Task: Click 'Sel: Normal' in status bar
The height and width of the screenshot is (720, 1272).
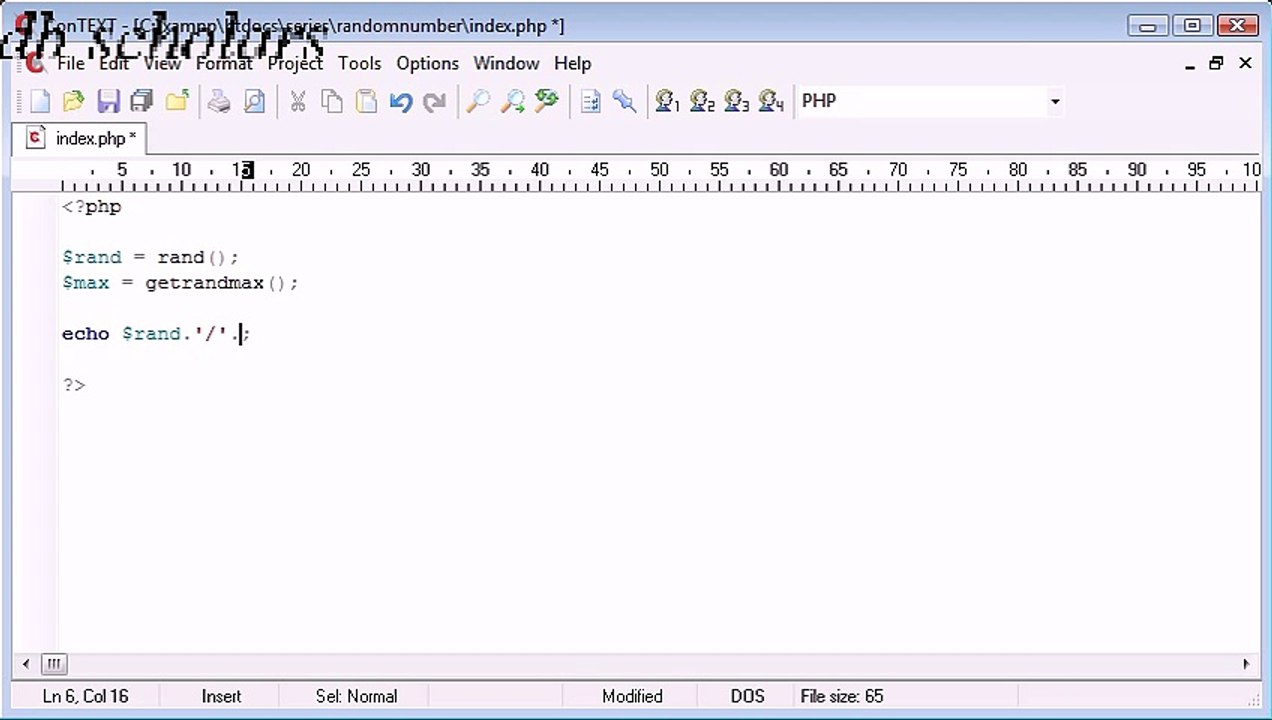Action: [x=356, y=696]
